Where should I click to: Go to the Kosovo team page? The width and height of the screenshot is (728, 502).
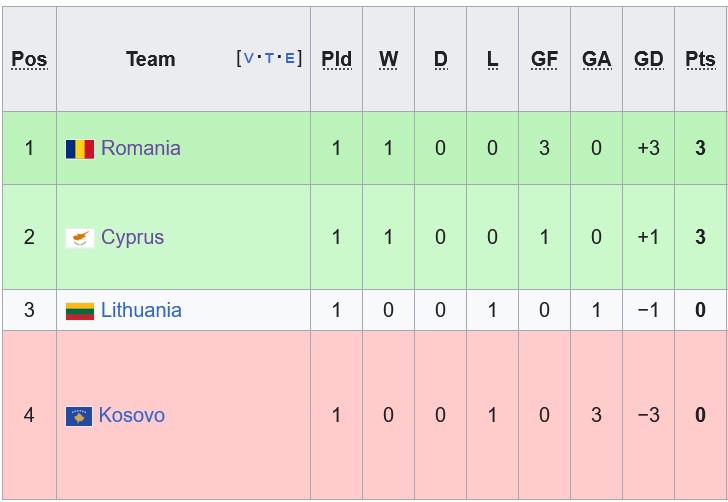131,415
